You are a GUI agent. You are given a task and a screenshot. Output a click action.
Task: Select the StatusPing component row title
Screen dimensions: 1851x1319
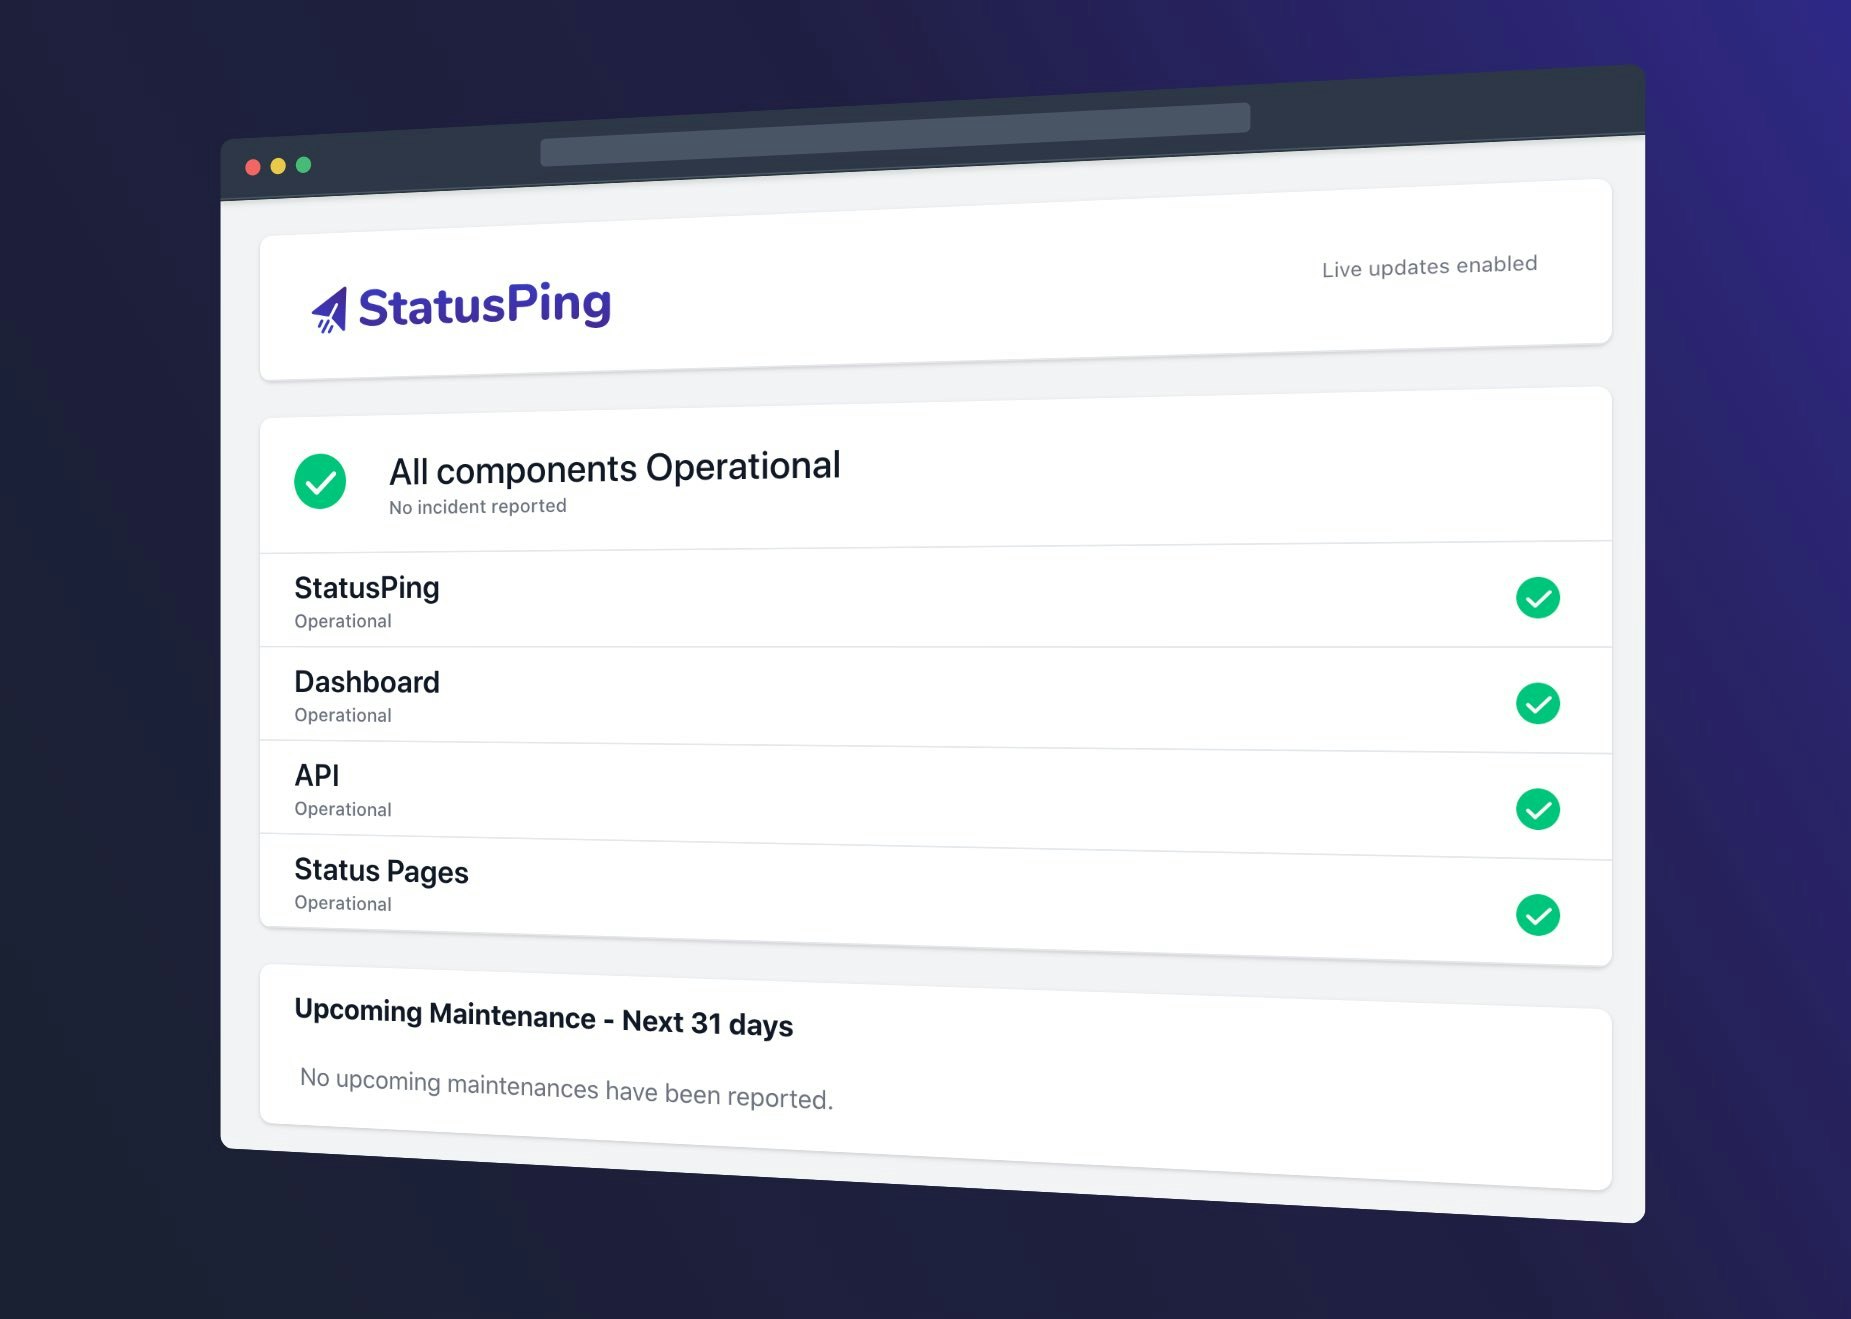367,587
